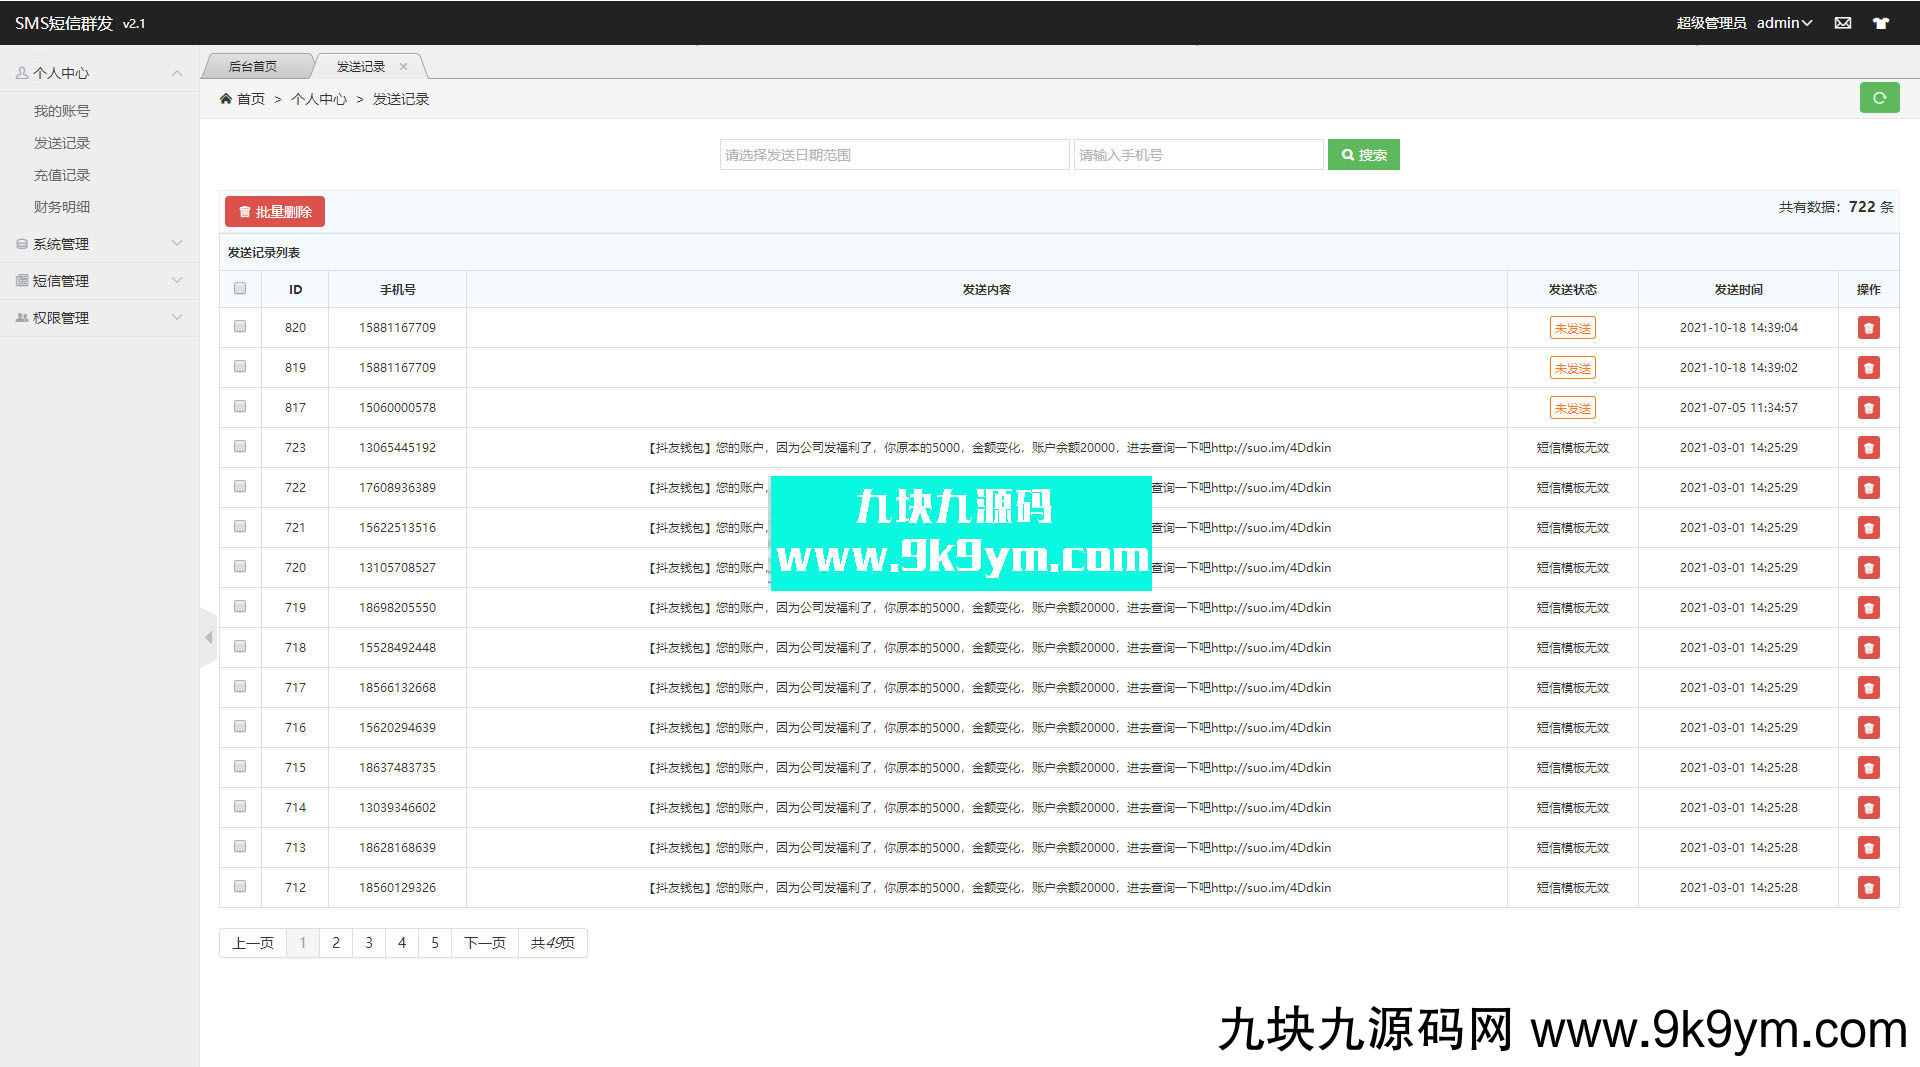The image size is (1920, 1067).
Task: Click the green refresh icon button
Action: [1879, 98]
